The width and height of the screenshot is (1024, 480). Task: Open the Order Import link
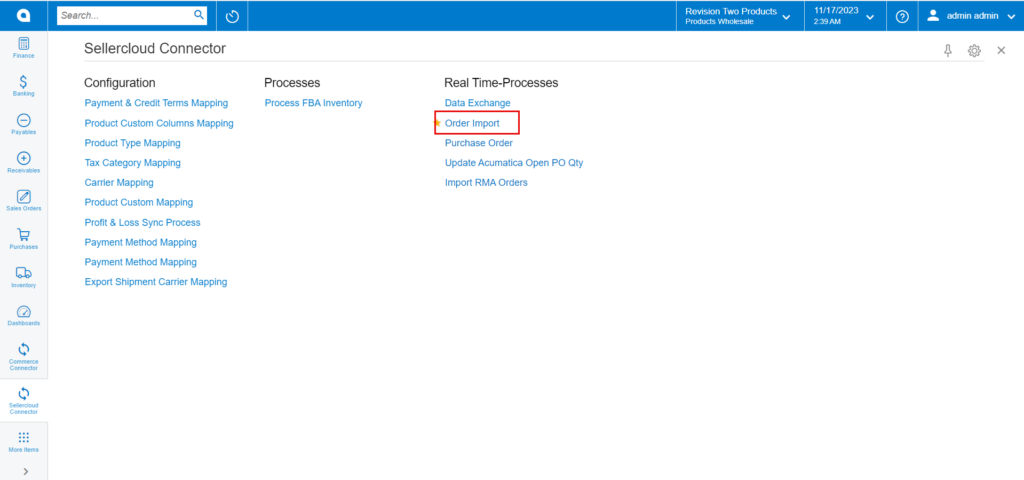pos(472,123)
